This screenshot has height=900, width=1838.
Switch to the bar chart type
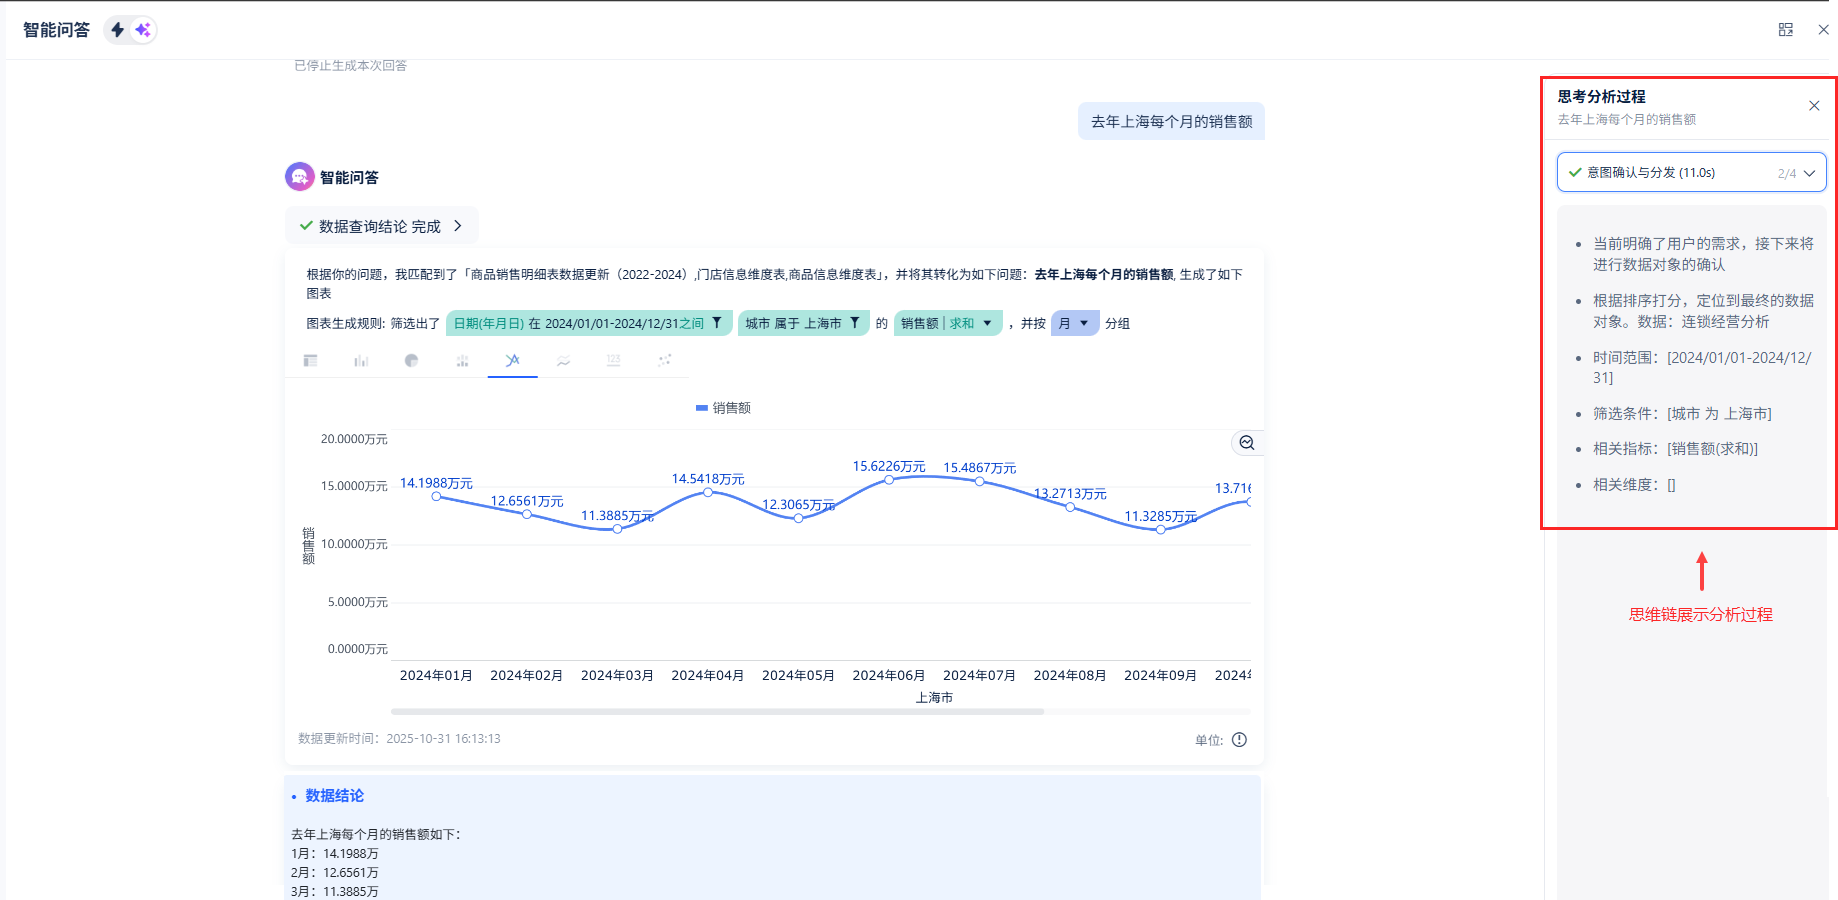point(361,361)
